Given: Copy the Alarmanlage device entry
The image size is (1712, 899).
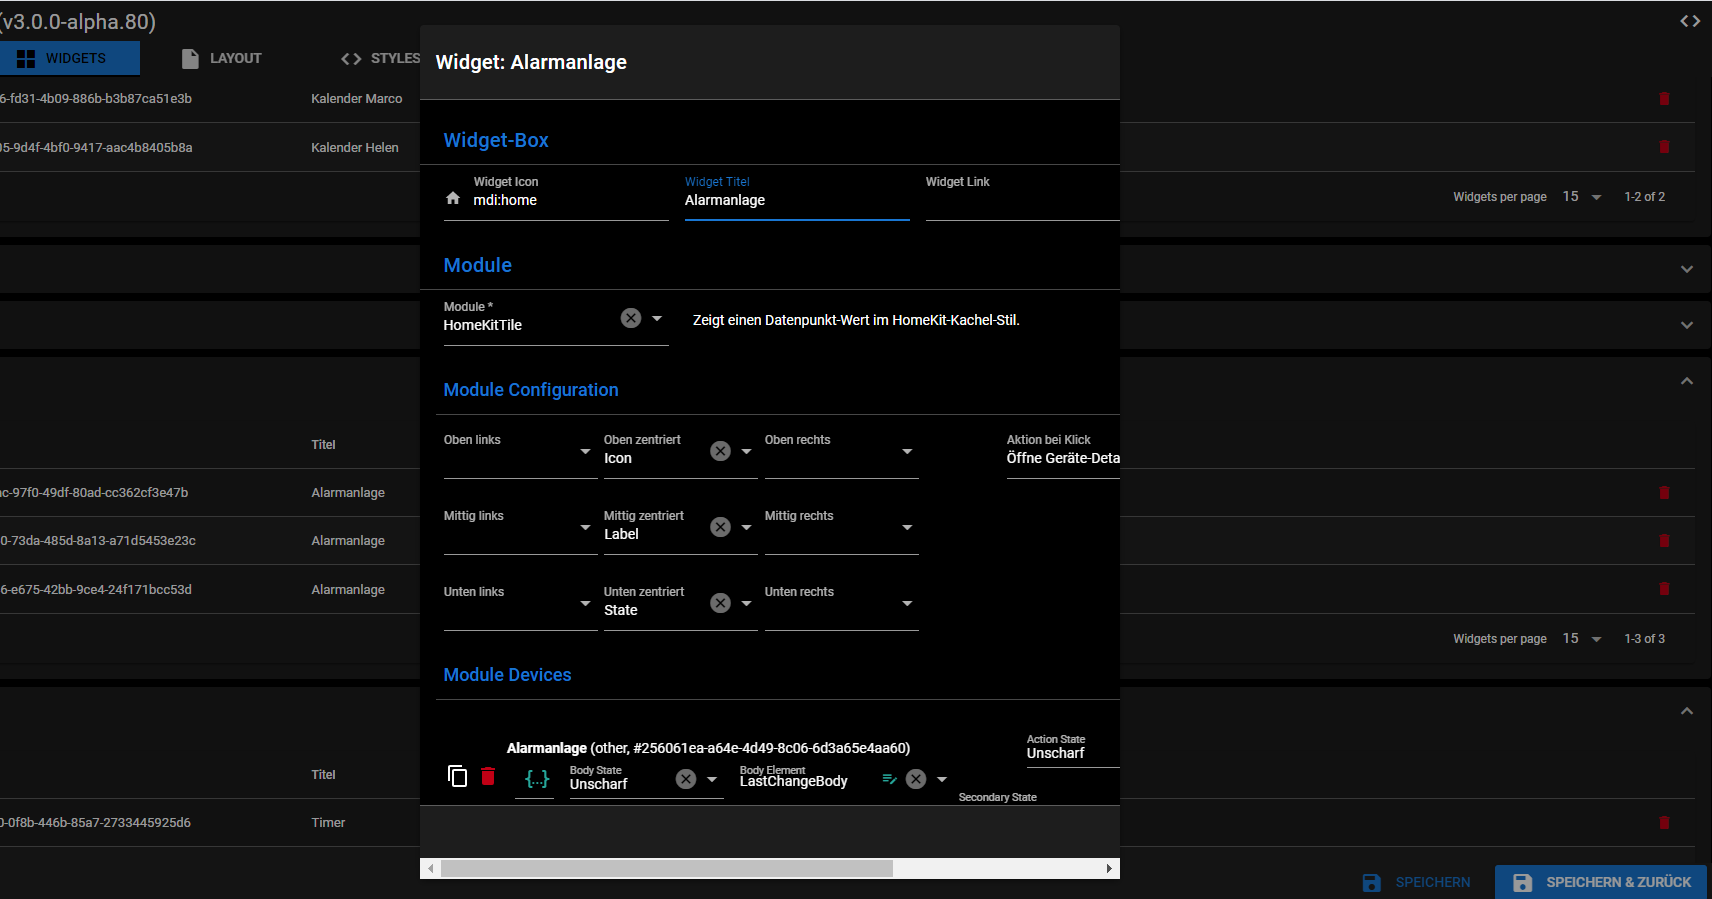Looking at the screenshot, I should [x=457, y=776].
